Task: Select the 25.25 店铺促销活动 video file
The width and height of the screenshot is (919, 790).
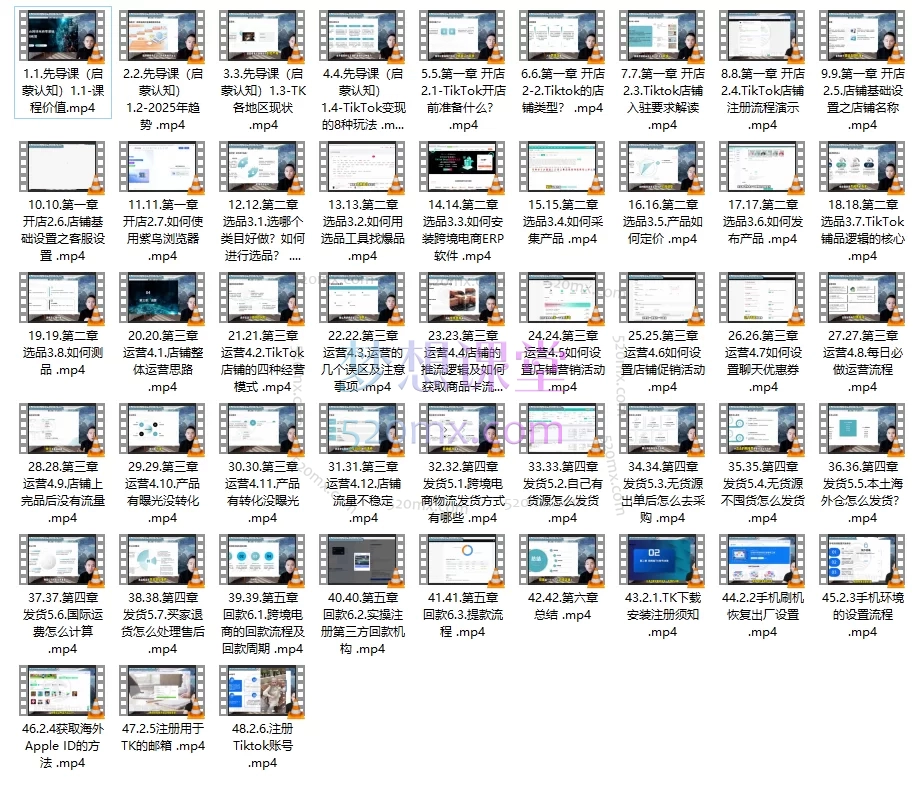Action: pos(662,298)
